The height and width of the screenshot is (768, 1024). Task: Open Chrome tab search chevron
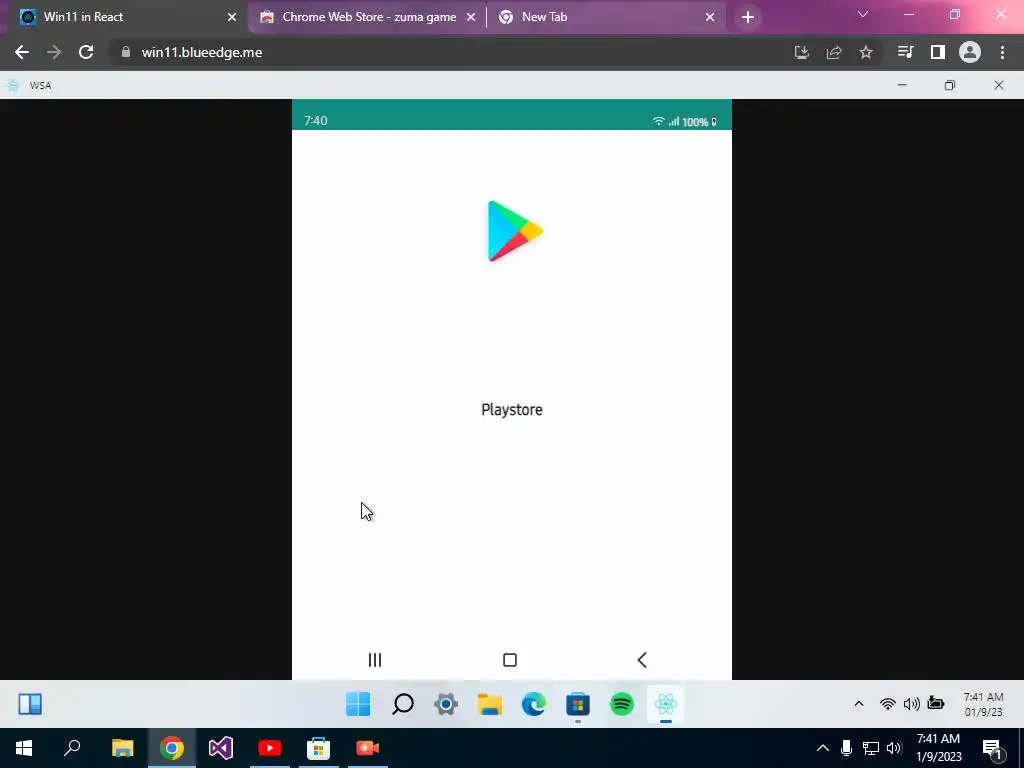(863, 14)
